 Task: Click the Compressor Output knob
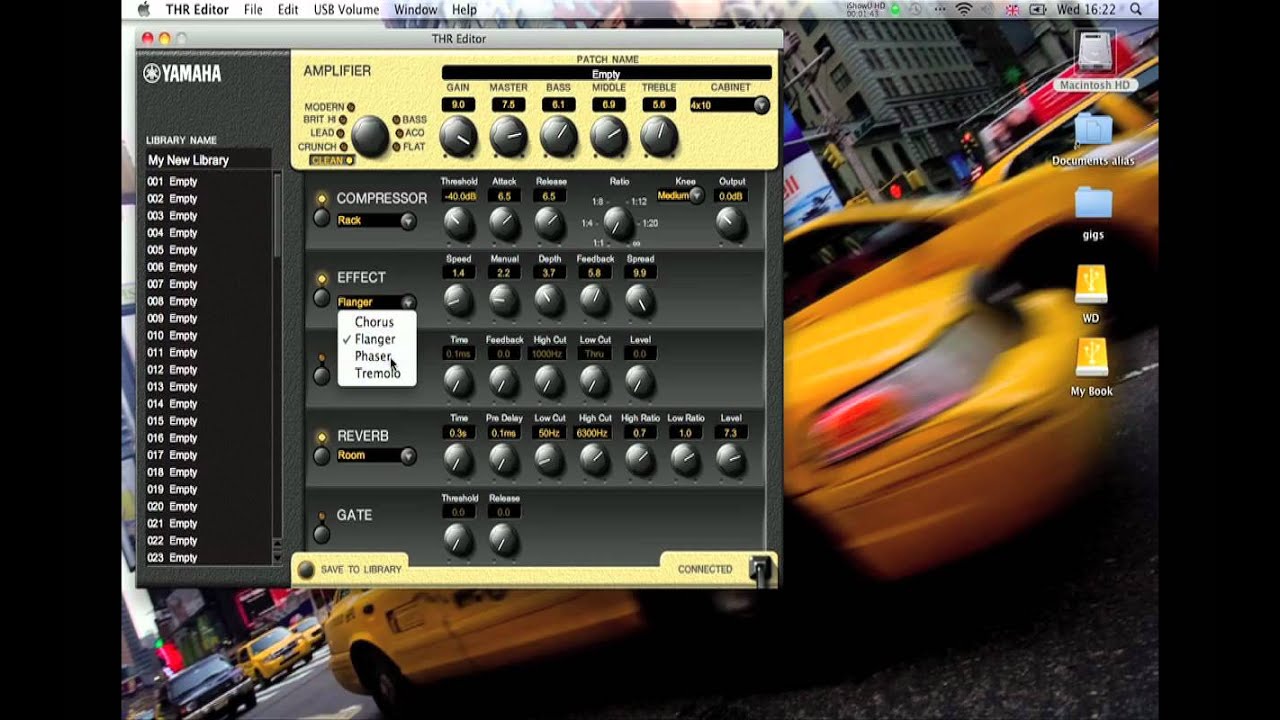pyautogui.click(x=731, y=223)
